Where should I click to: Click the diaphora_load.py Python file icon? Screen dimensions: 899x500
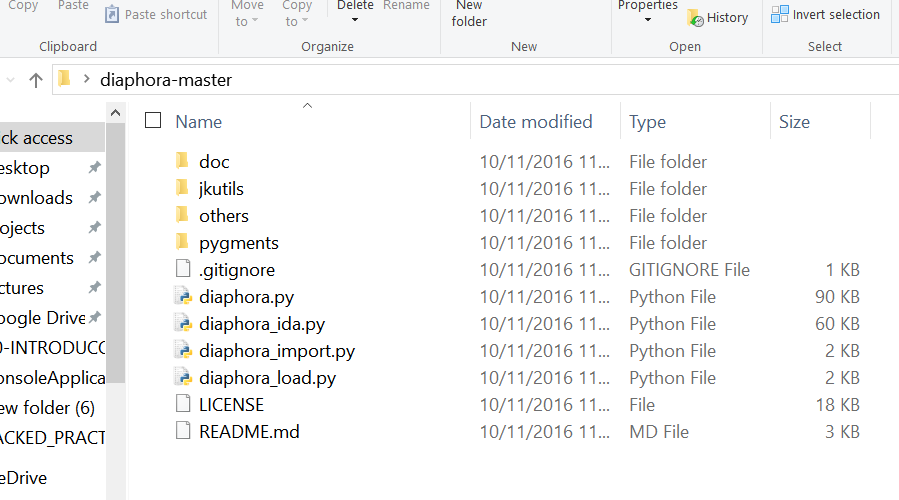pos(182,377)
